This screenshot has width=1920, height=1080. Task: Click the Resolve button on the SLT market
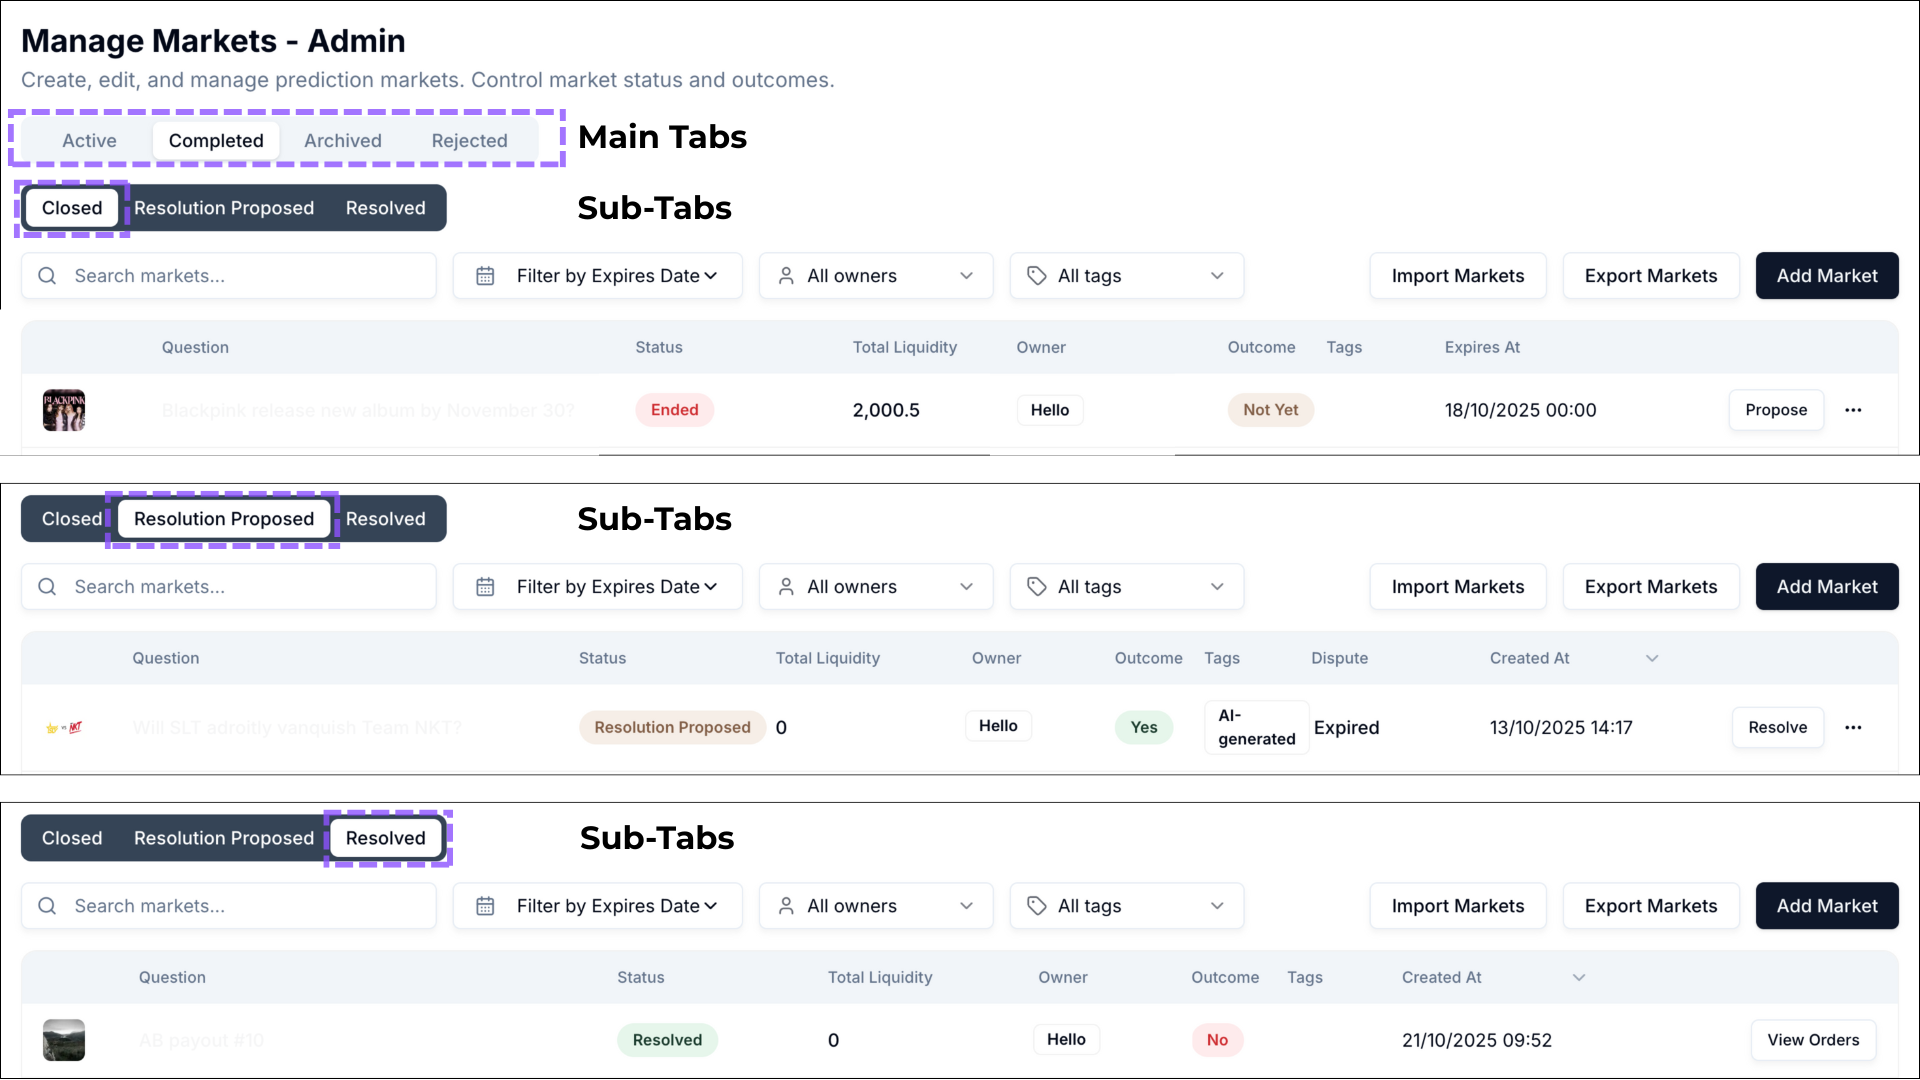point(1778,727)
